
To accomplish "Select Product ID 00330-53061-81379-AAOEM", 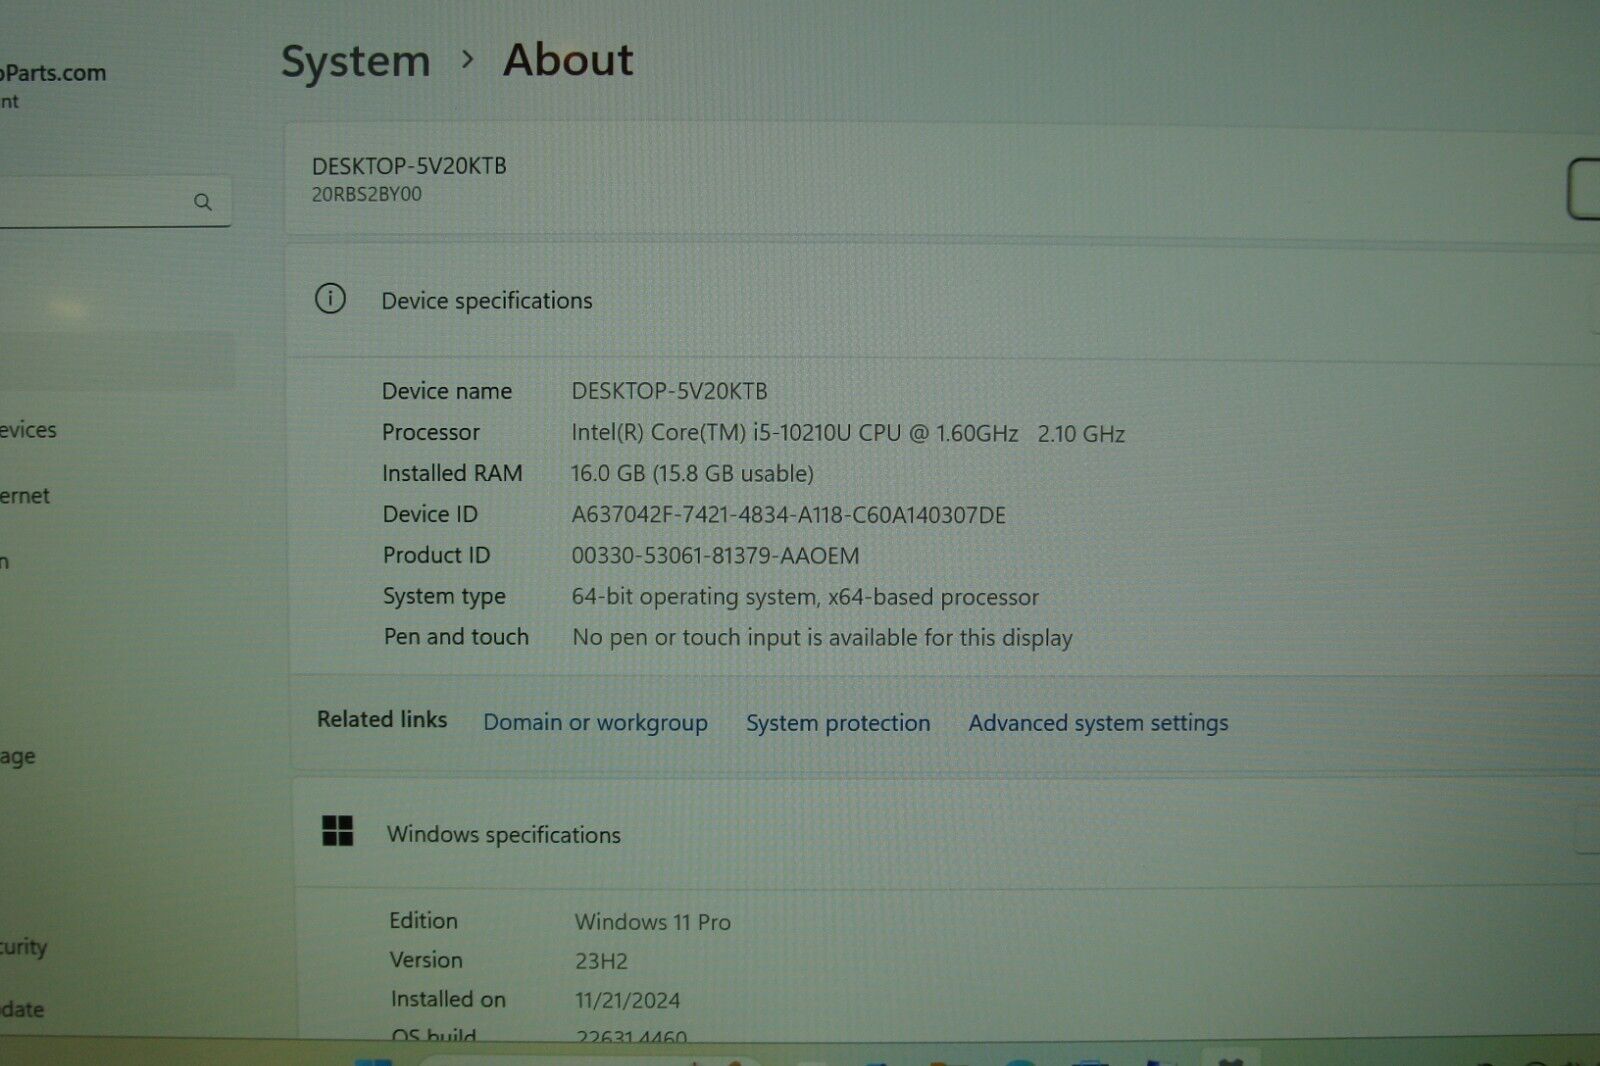I will (x=715, y=556).
